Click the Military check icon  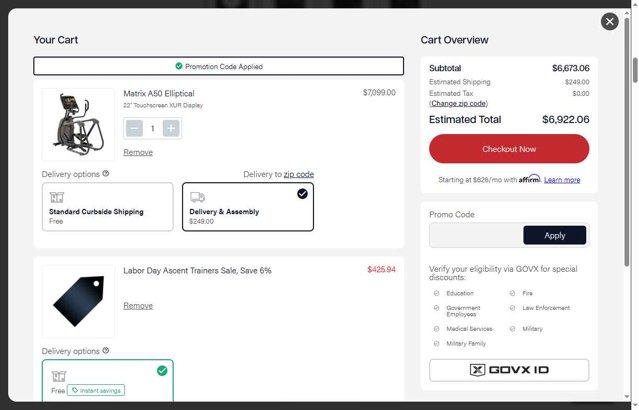pos(512,329)
